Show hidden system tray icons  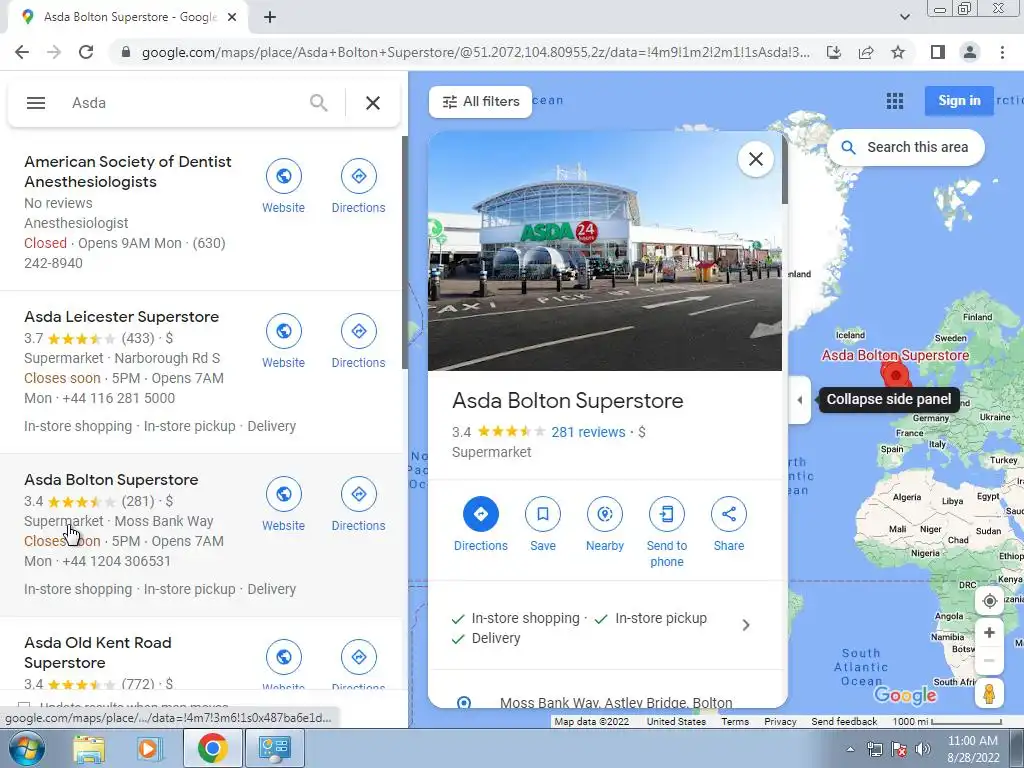pyautogui.click(x=850, y=749)
